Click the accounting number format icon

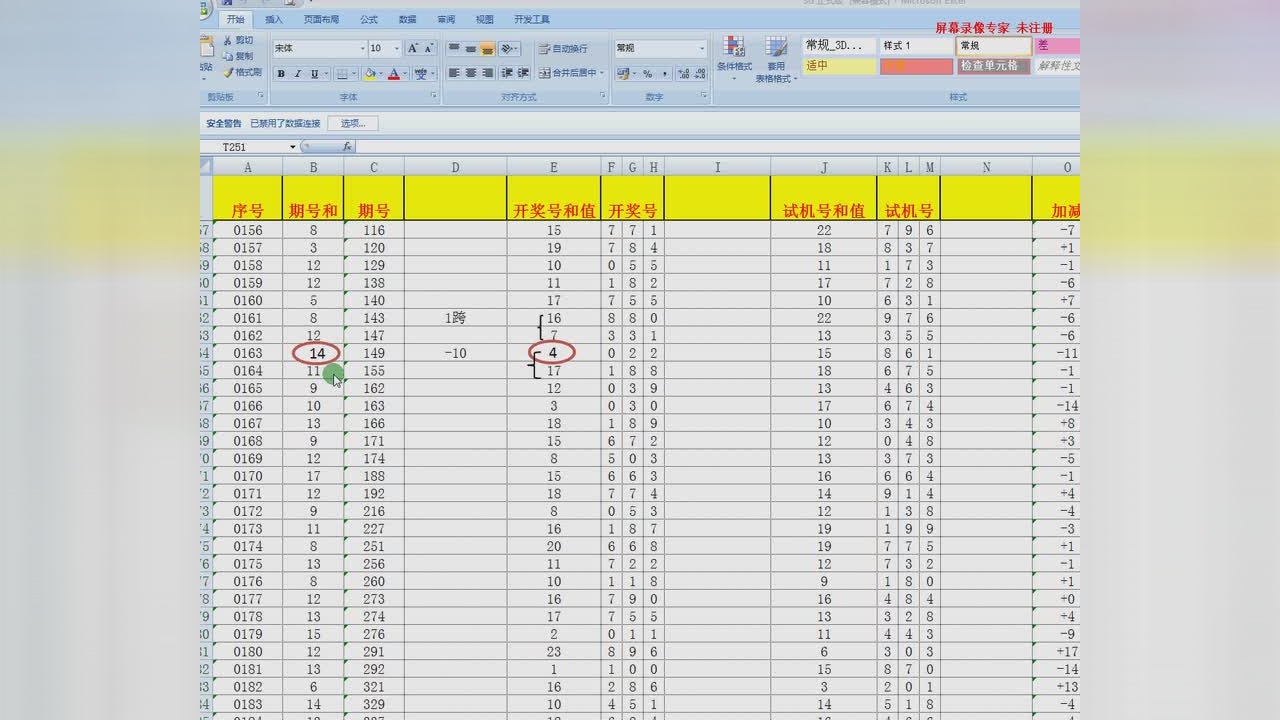[623, 73]
